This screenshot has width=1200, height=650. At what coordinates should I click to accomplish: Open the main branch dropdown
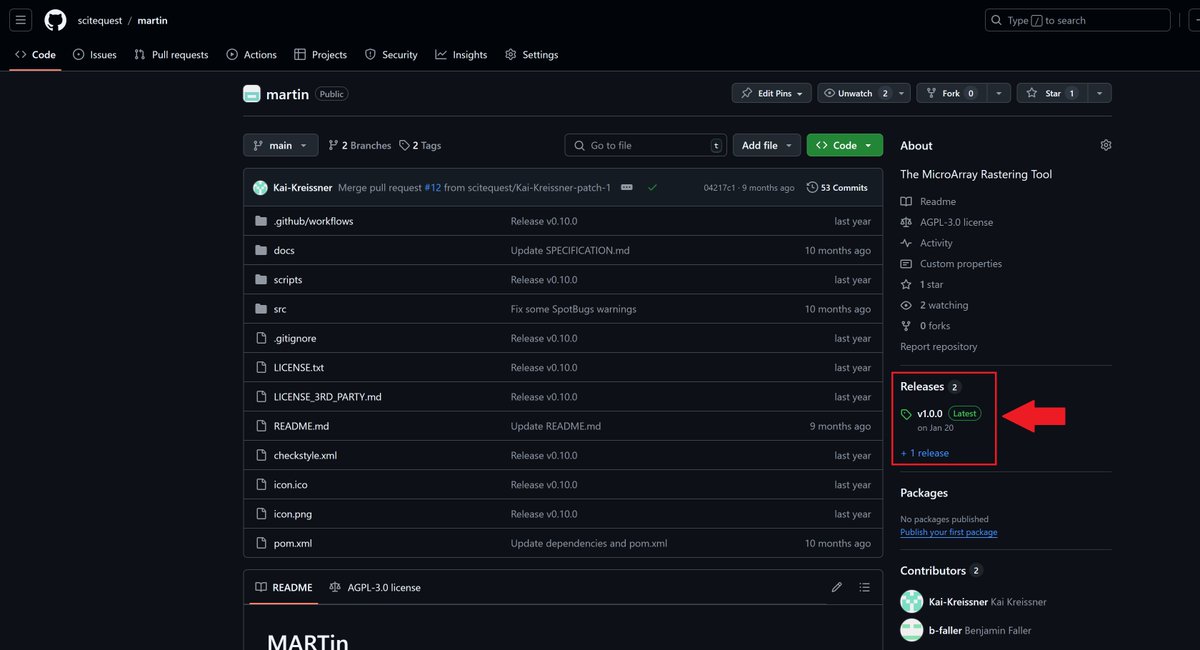[281, 145]
